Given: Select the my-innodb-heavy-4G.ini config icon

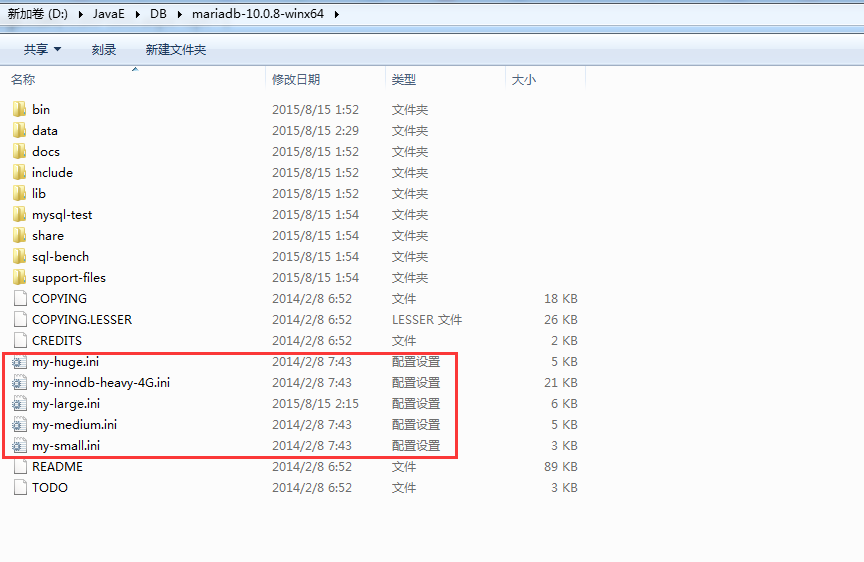Looking at the screenshot, I should coord(19,382).
